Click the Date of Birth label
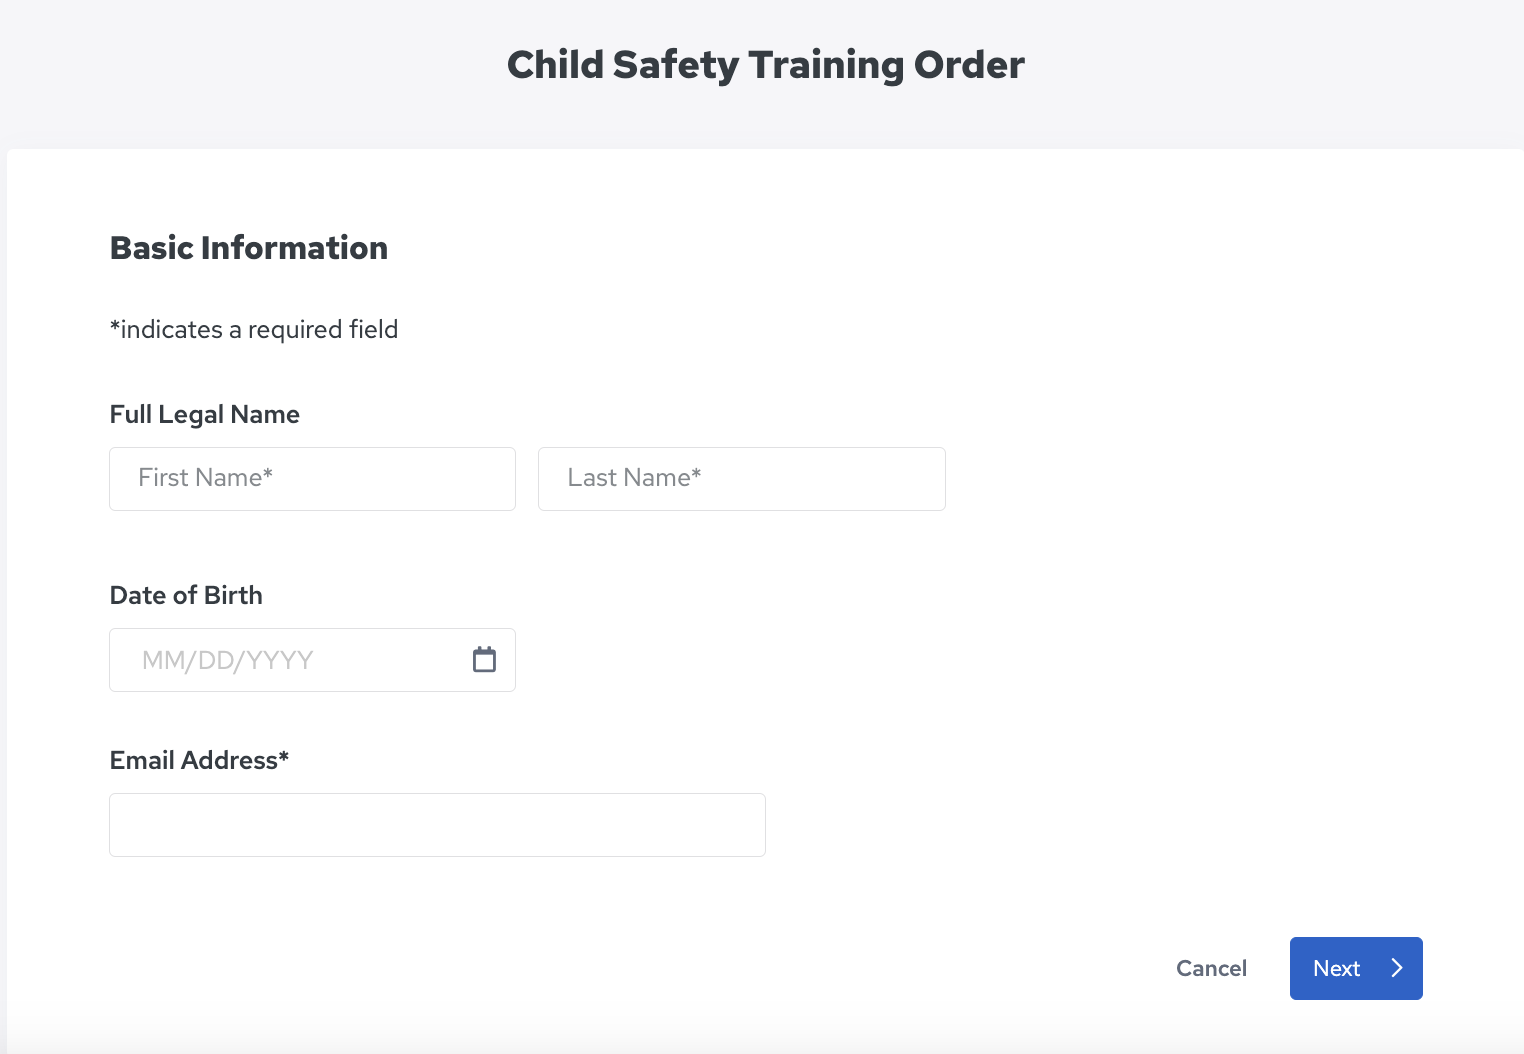 (186, 595)
